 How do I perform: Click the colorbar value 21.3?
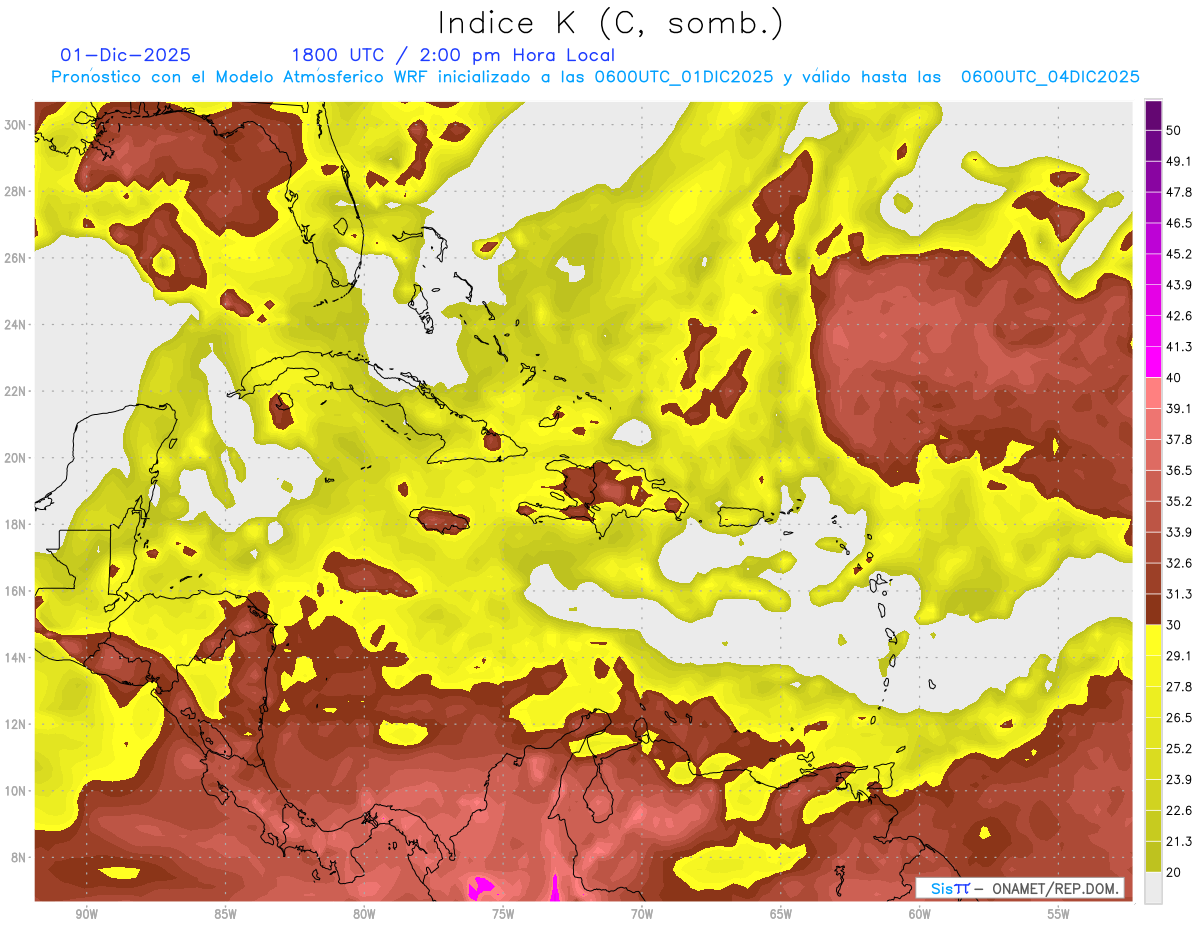(1179, 842)
